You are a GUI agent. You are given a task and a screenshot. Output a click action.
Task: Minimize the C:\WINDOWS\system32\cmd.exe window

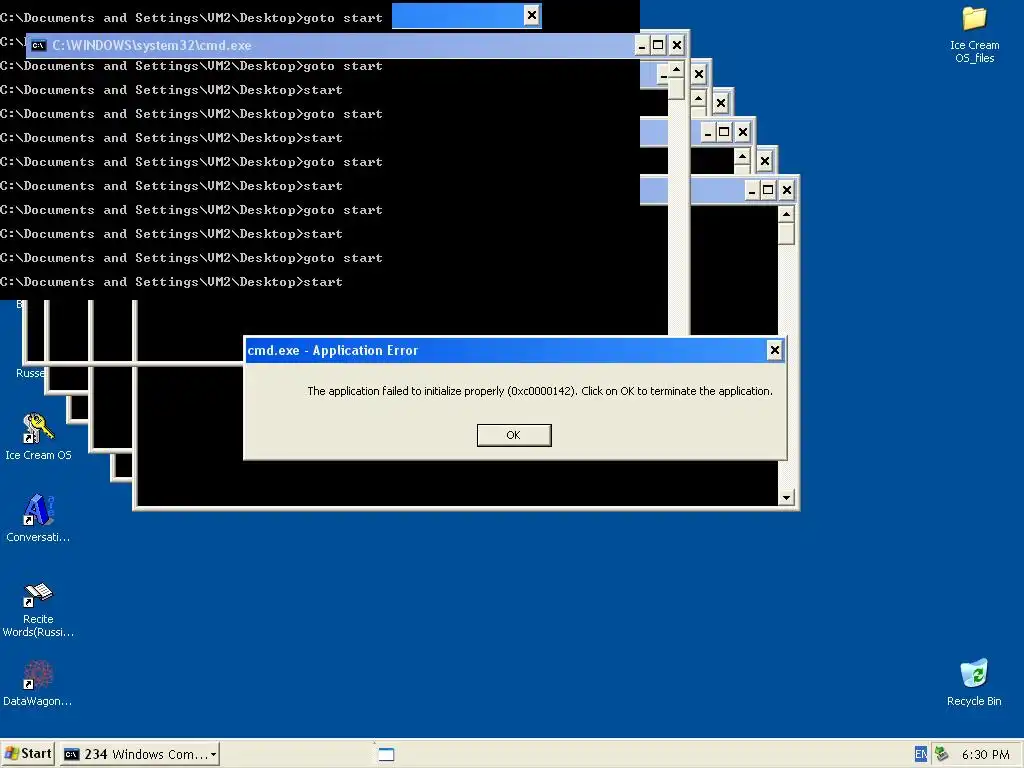point(642,45)
